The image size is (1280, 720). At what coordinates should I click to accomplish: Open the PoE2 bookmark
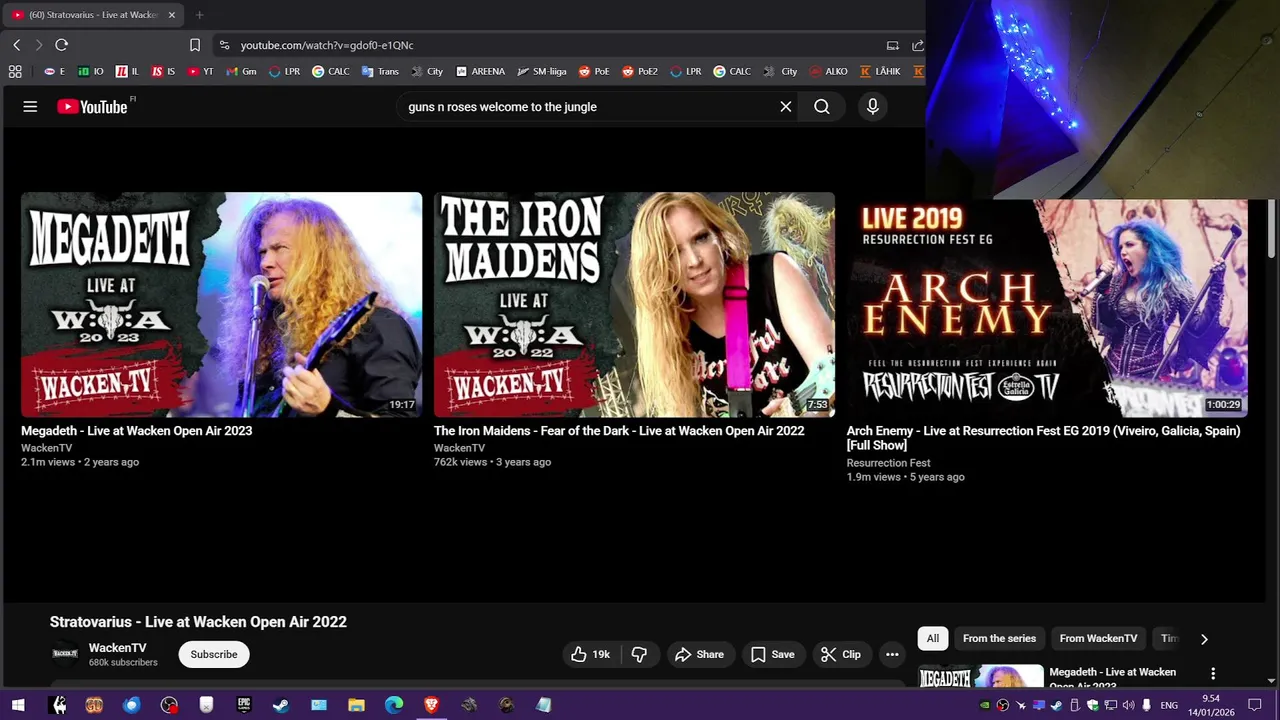click(640, 72)
